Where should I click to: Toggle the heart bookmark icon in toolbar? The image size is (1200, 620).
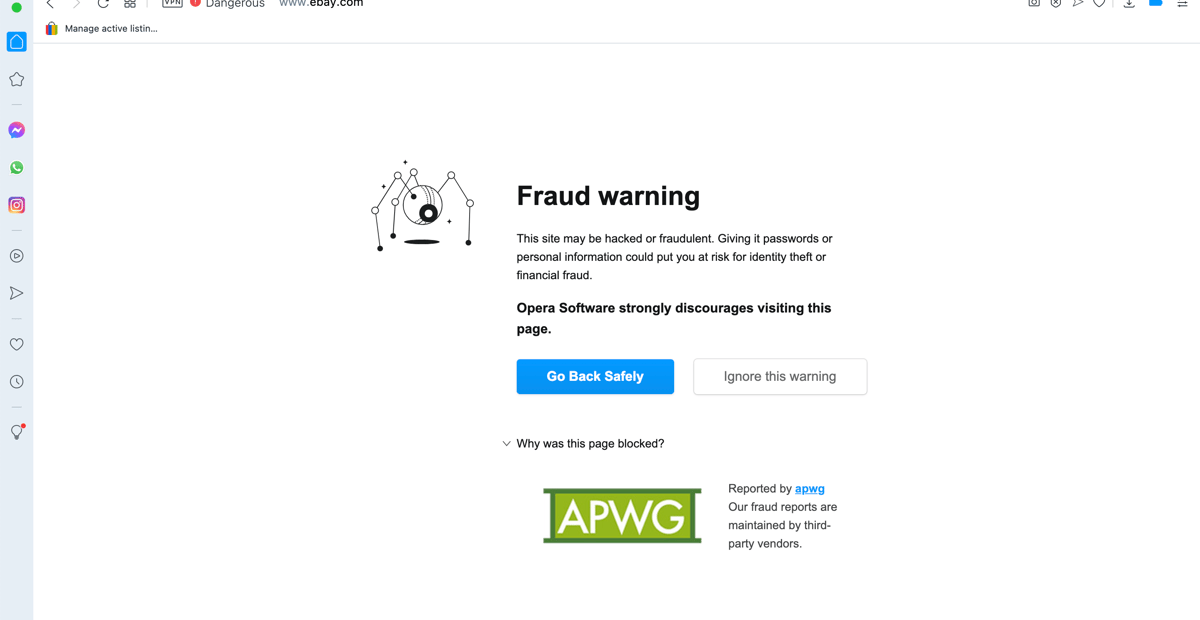1100,4
